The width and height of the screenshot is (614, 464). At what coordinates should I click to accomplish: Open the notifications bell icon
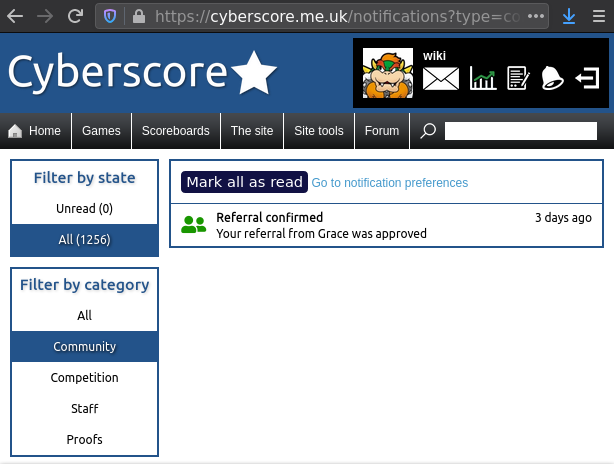pos(552,78)
